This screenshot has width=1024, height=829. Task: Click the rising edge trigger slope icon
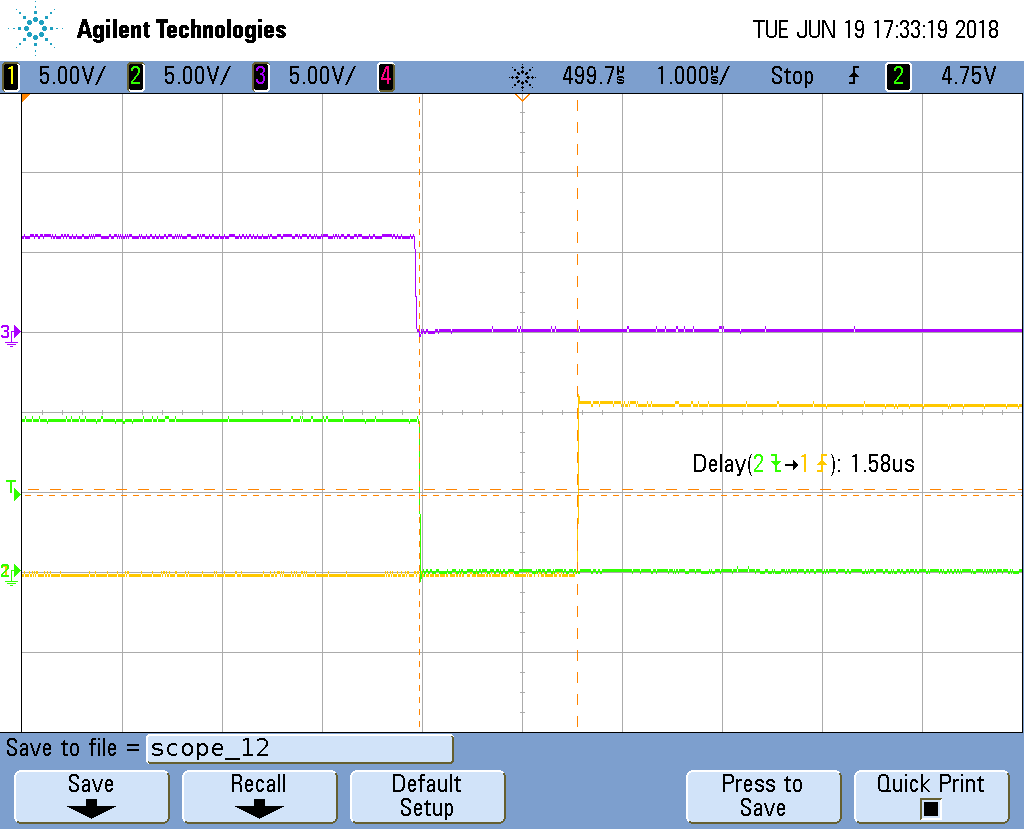854,76
